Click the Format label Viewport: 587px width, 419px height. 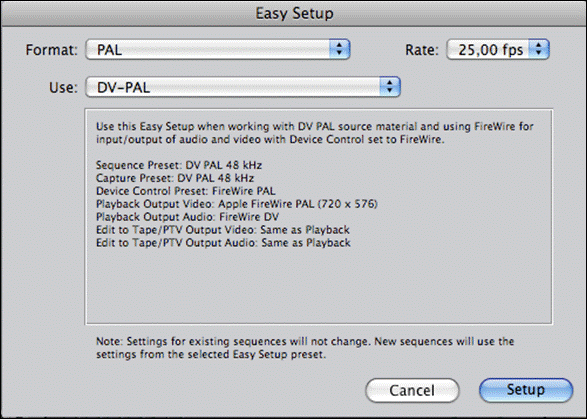tap(52, 50)
